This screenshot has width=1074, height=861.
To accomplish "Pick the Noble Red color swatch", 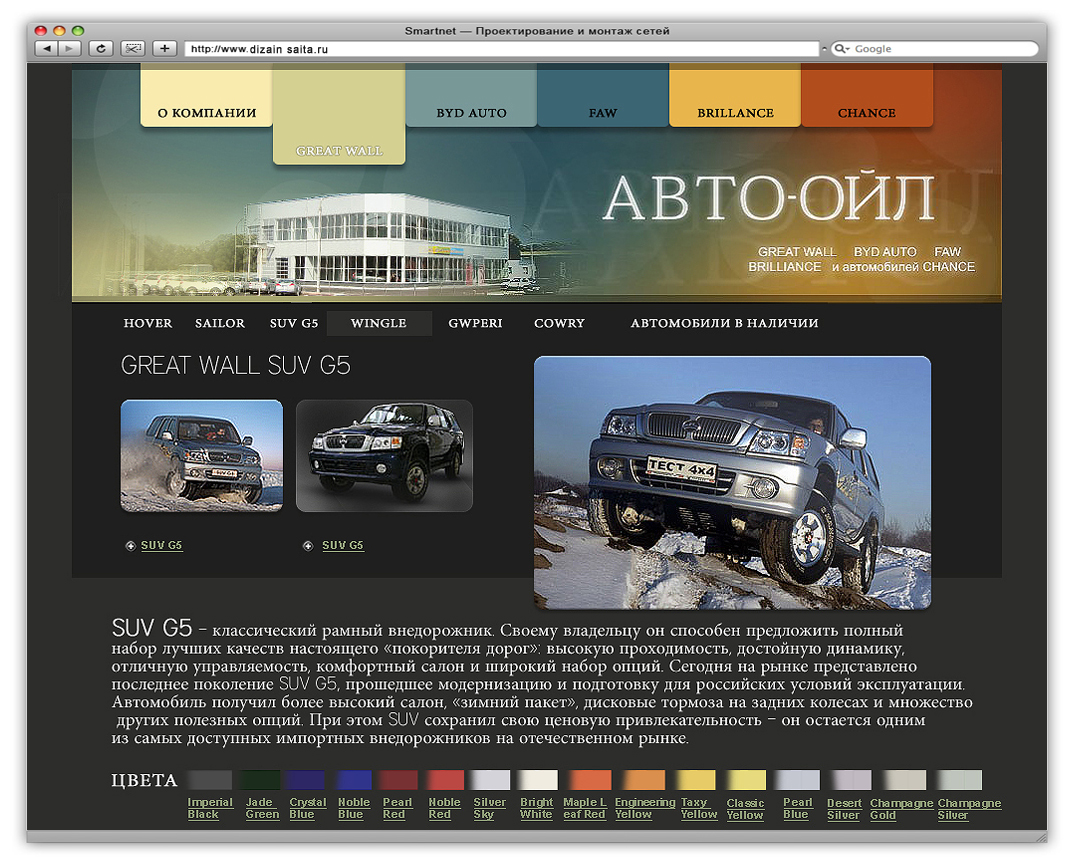I will [x=445, y=779].
